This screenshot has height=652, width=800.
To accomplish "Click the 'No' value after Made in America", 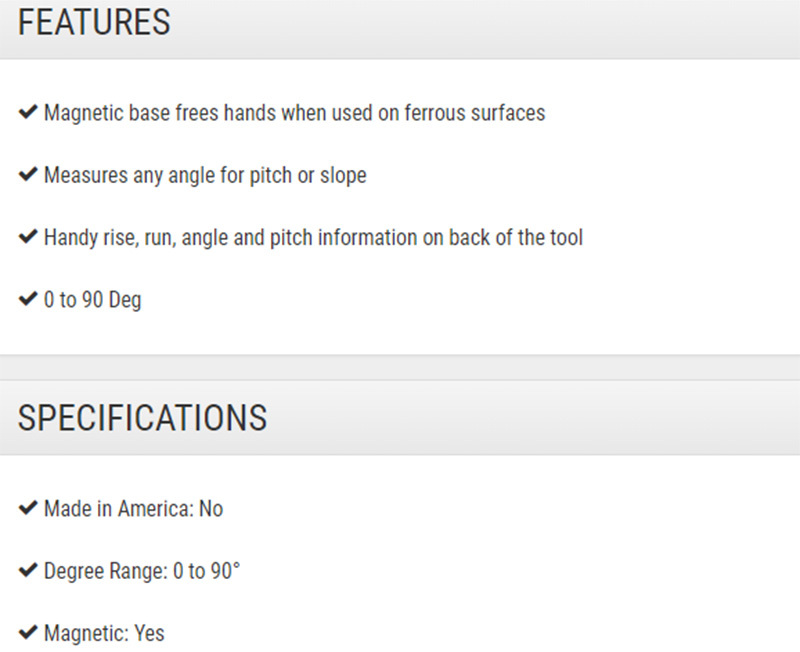I will coord(211,509).
